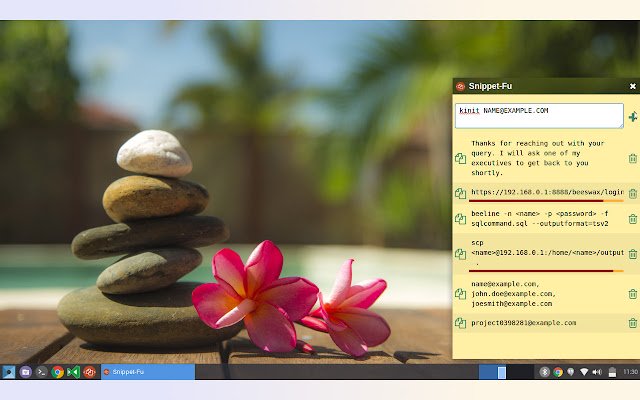The width and height of the screenshot is (640, 400).
Task: Select the project0398281@example.com text
Action: (x=524, y=322)
